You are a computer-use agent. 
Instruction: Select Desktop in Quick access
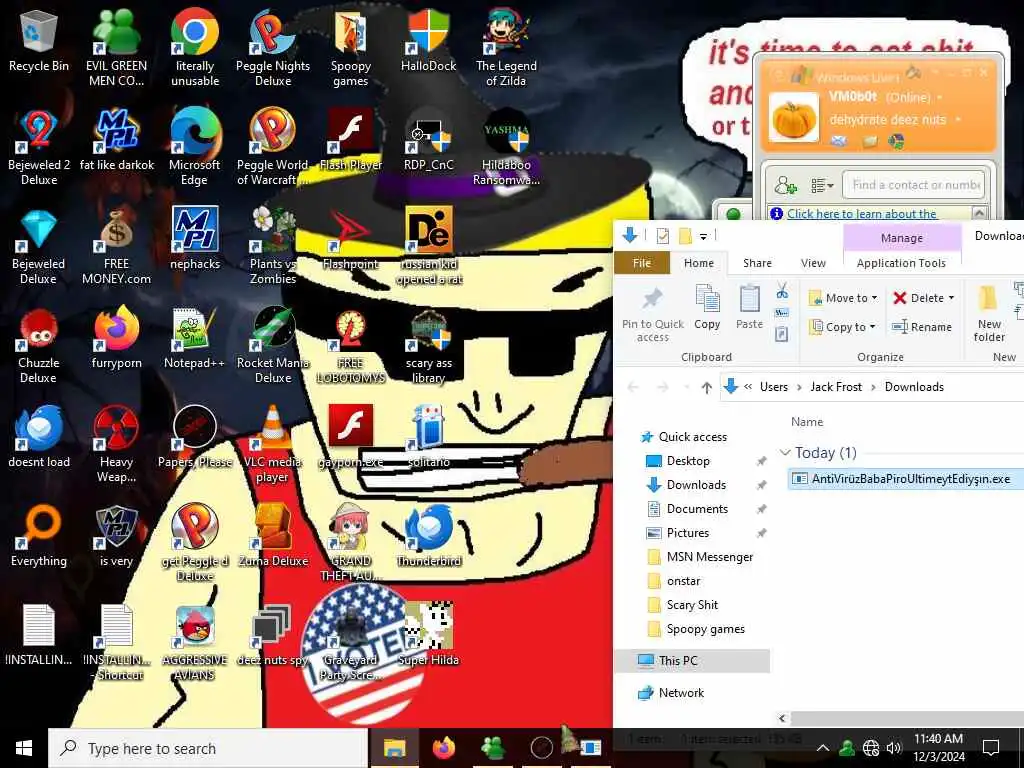(x=688, y=460)
